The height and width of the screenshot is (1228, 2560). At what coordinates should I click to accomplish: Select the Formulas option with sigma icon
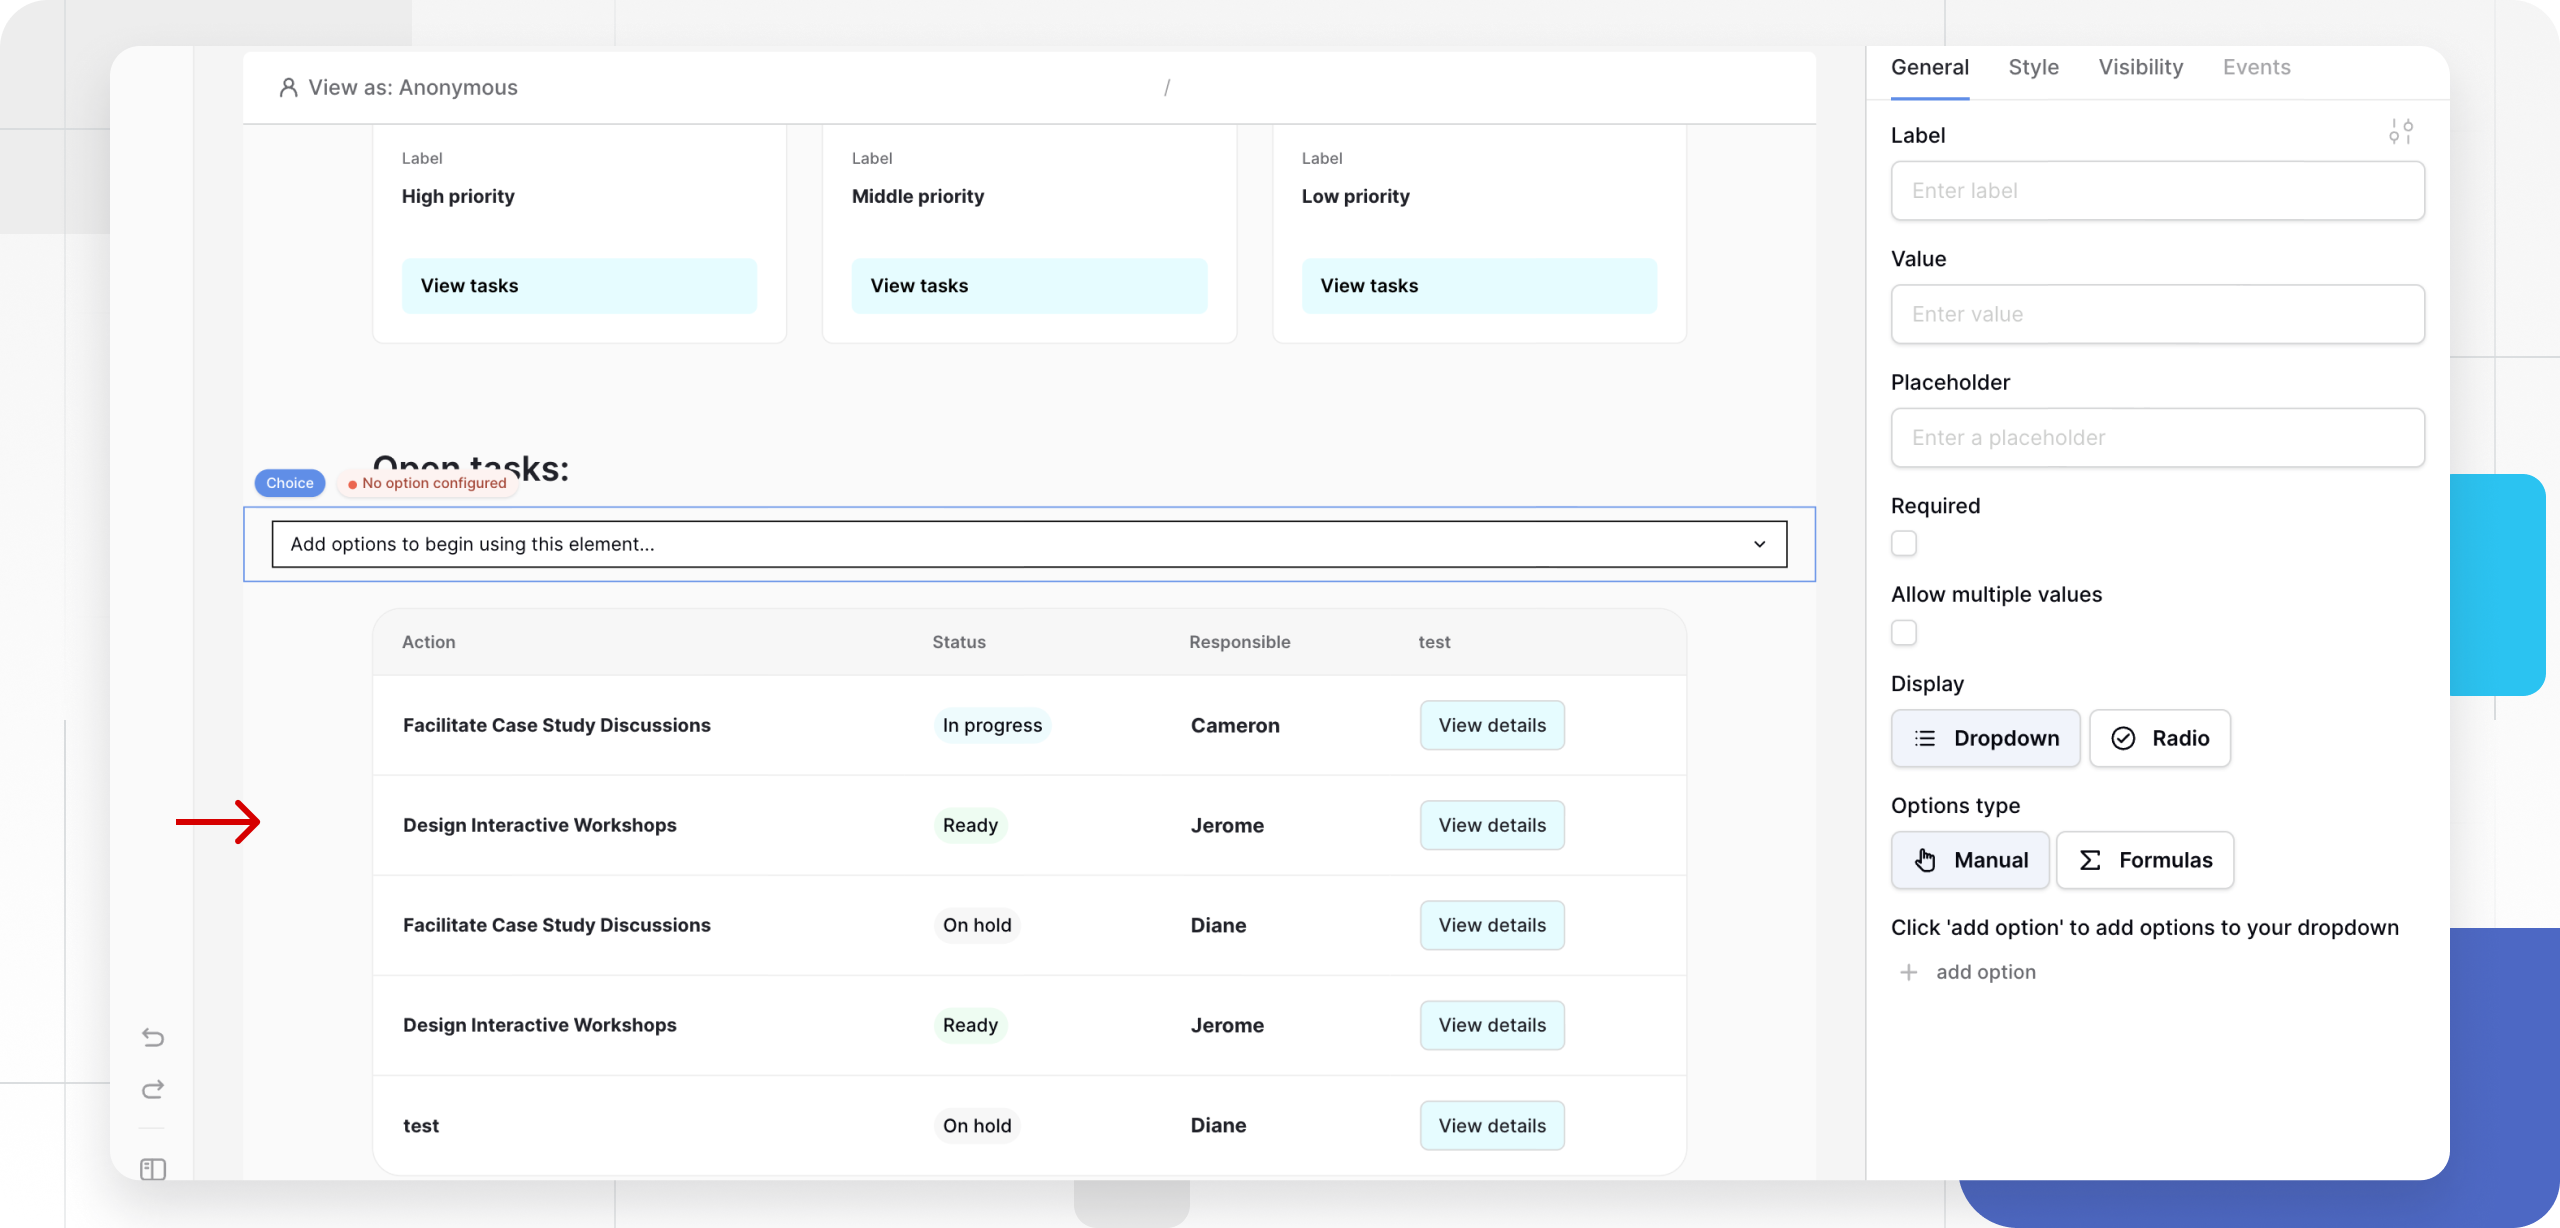pyautogui.click(x=2146, y=860)
